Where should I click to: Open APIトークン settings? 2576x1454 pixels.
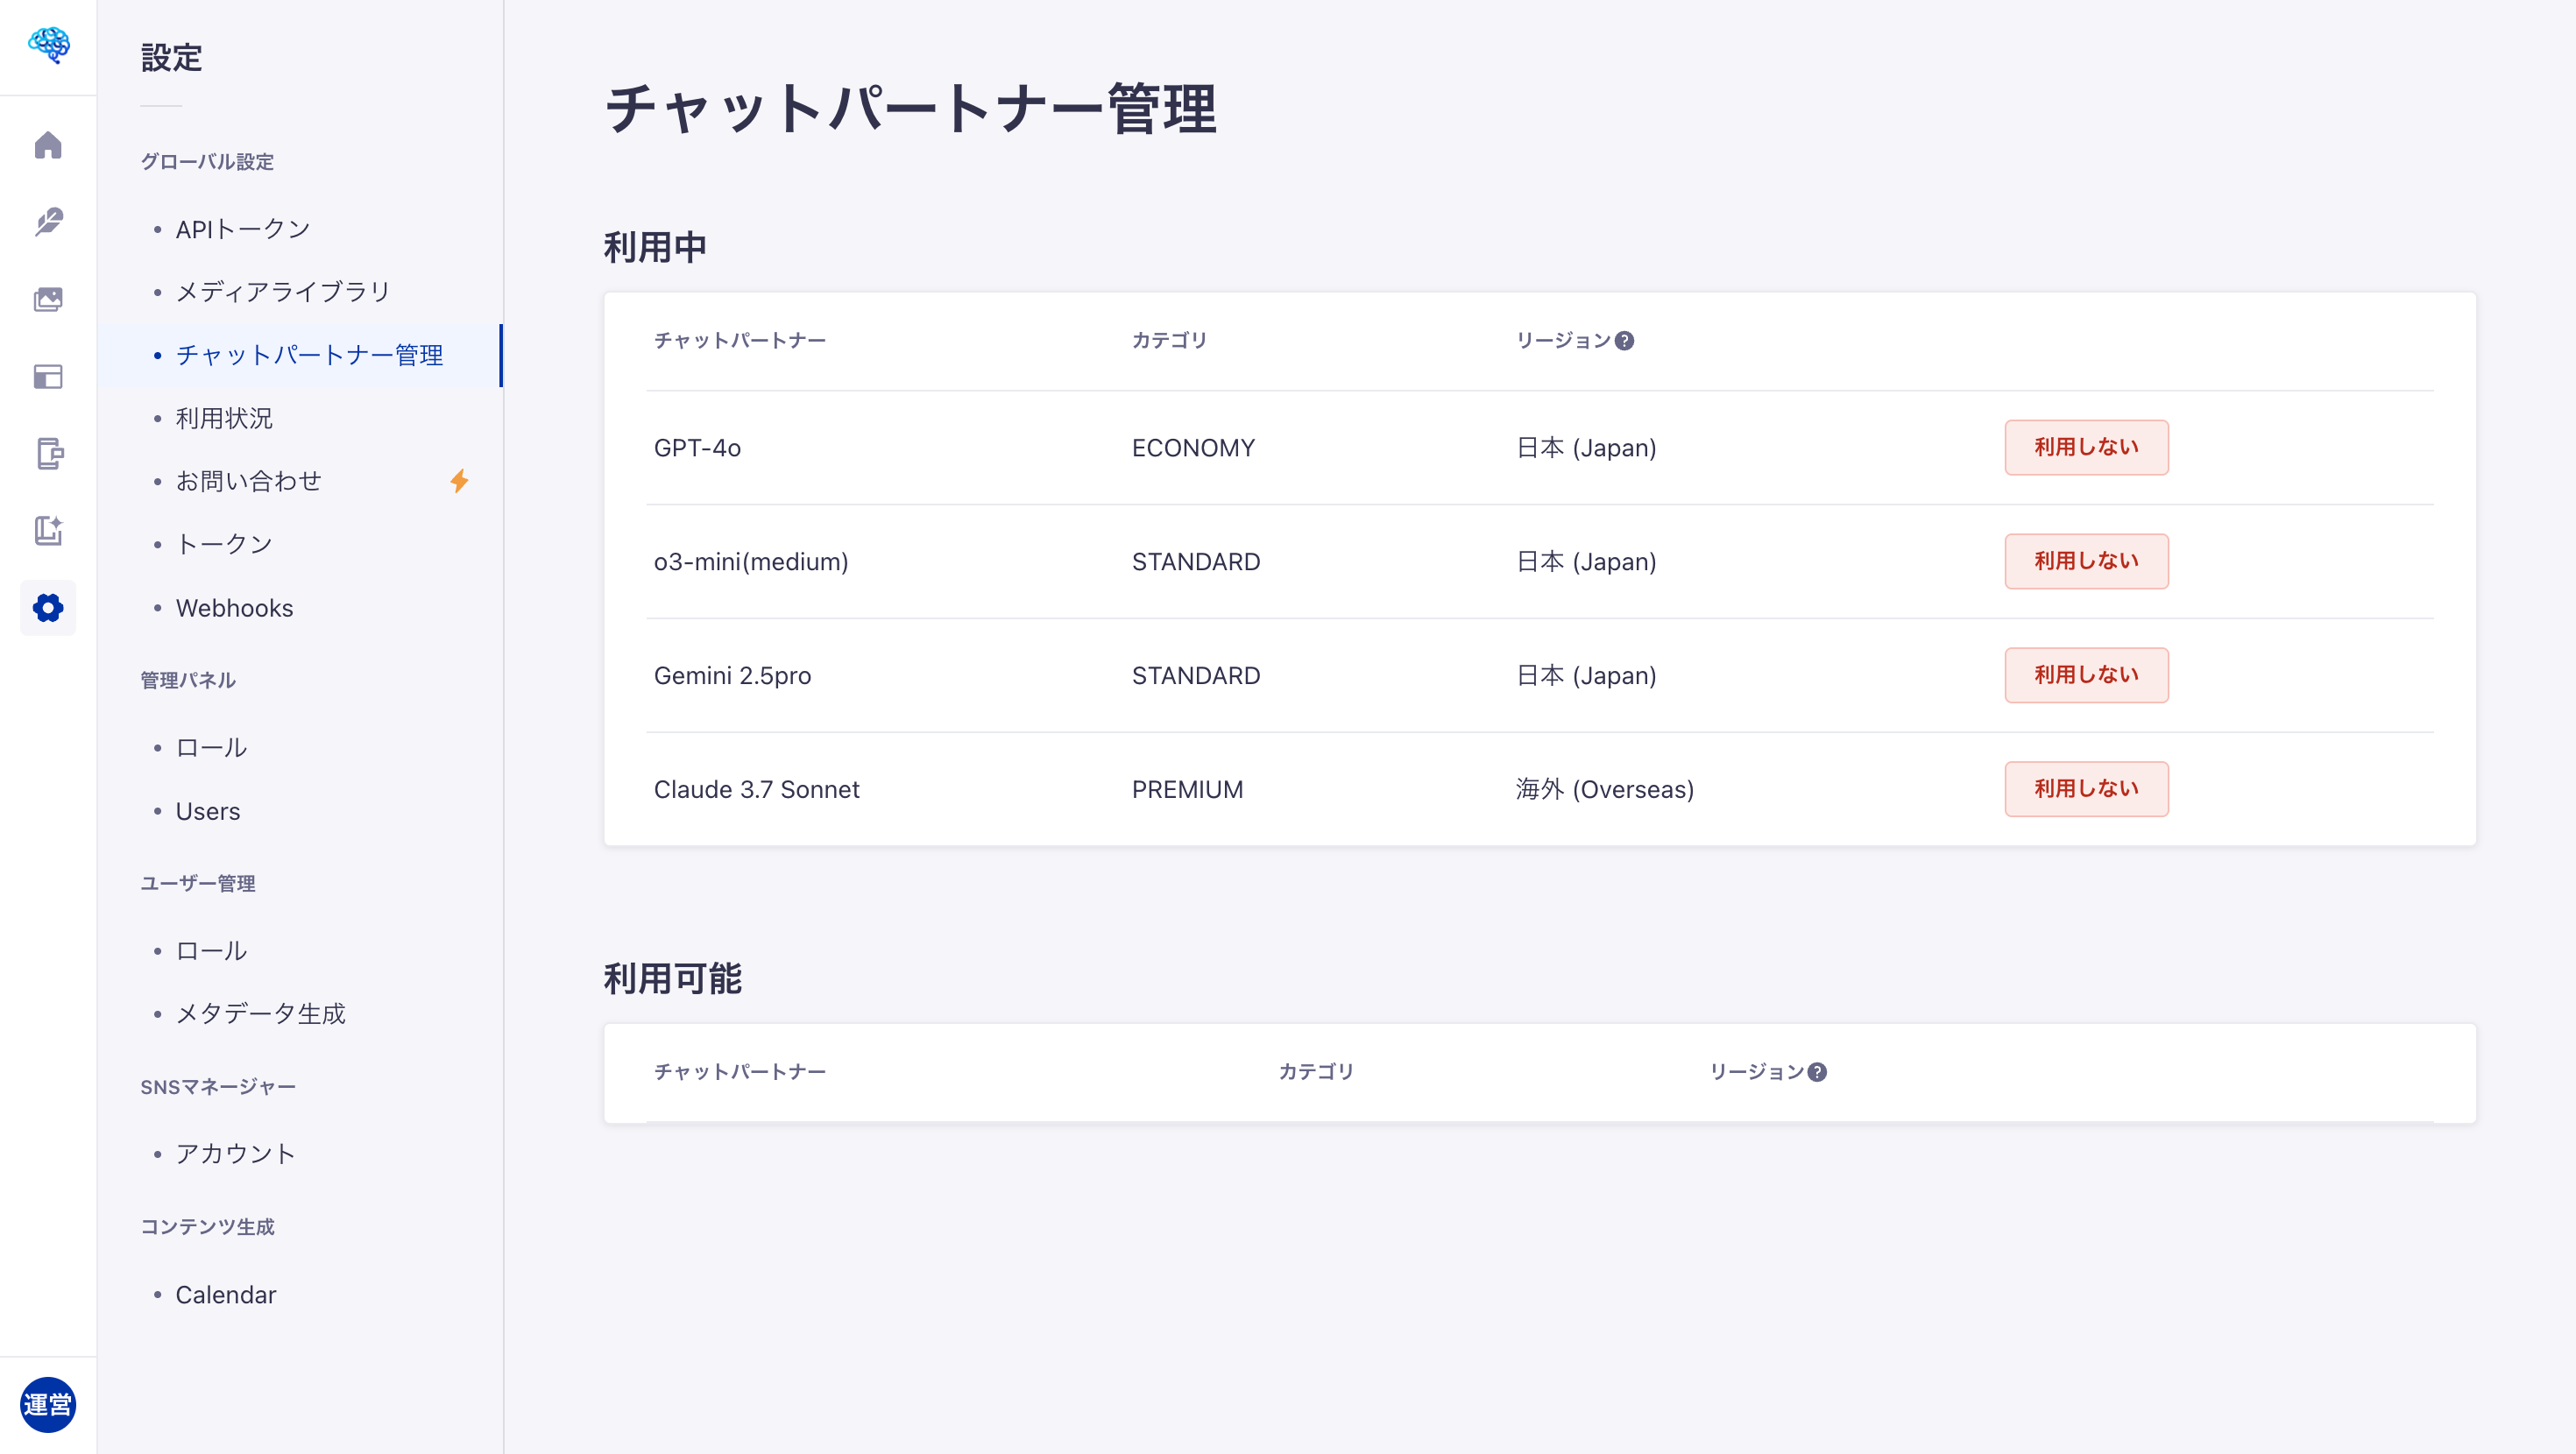point(243,228)
